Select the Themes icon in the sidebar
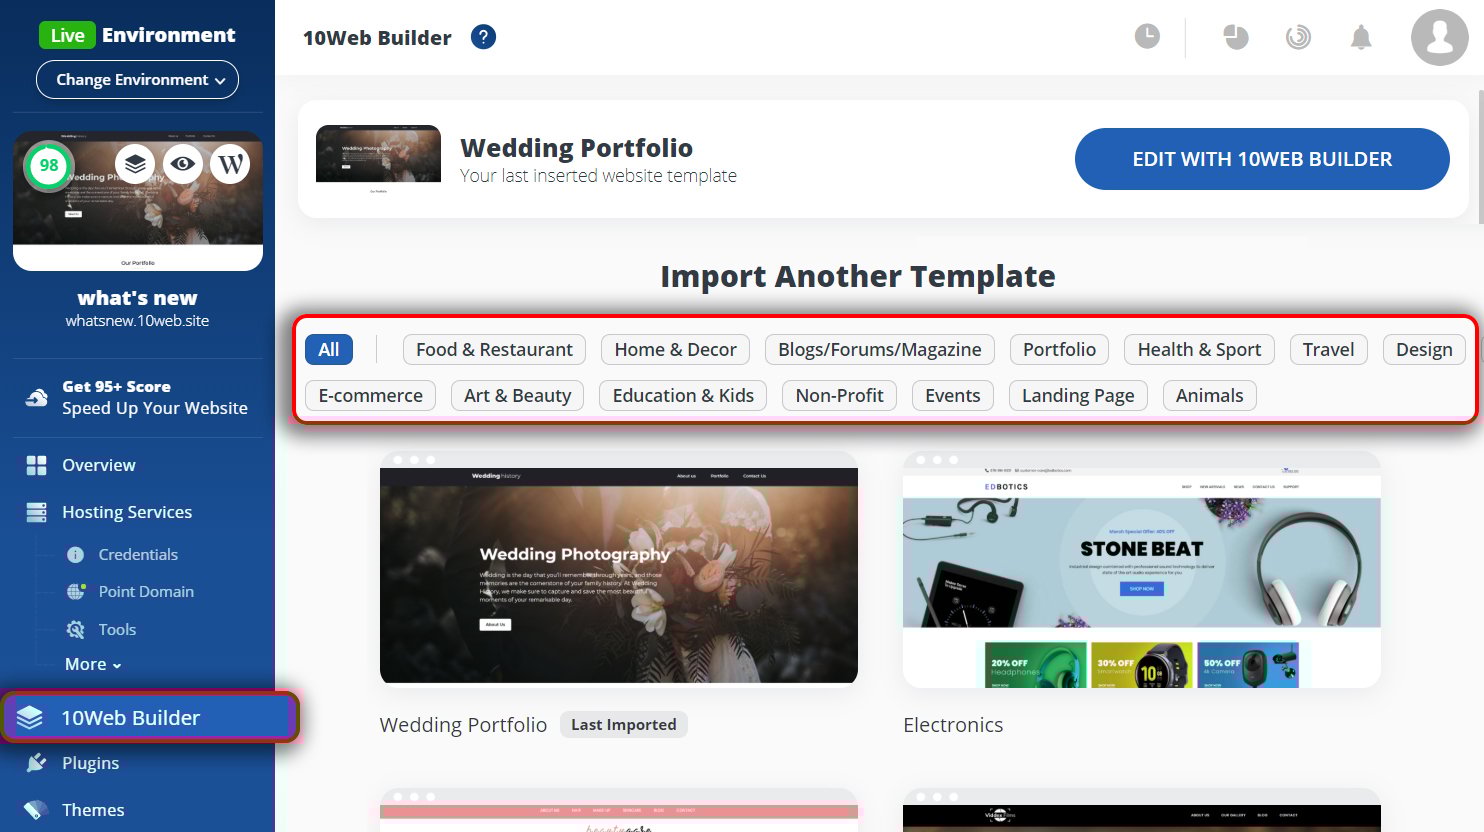 [35, 810]
